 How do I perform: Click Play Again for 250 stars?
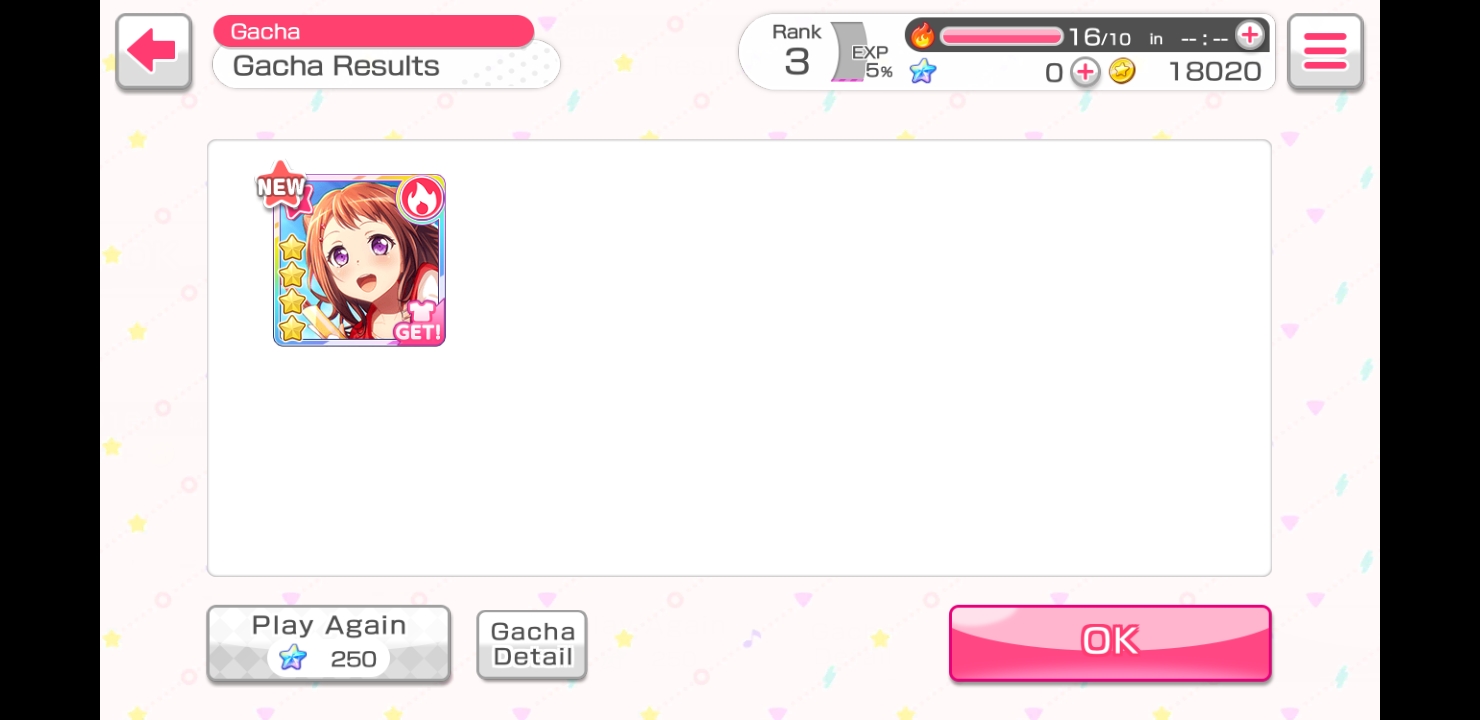tap(329, 644)
